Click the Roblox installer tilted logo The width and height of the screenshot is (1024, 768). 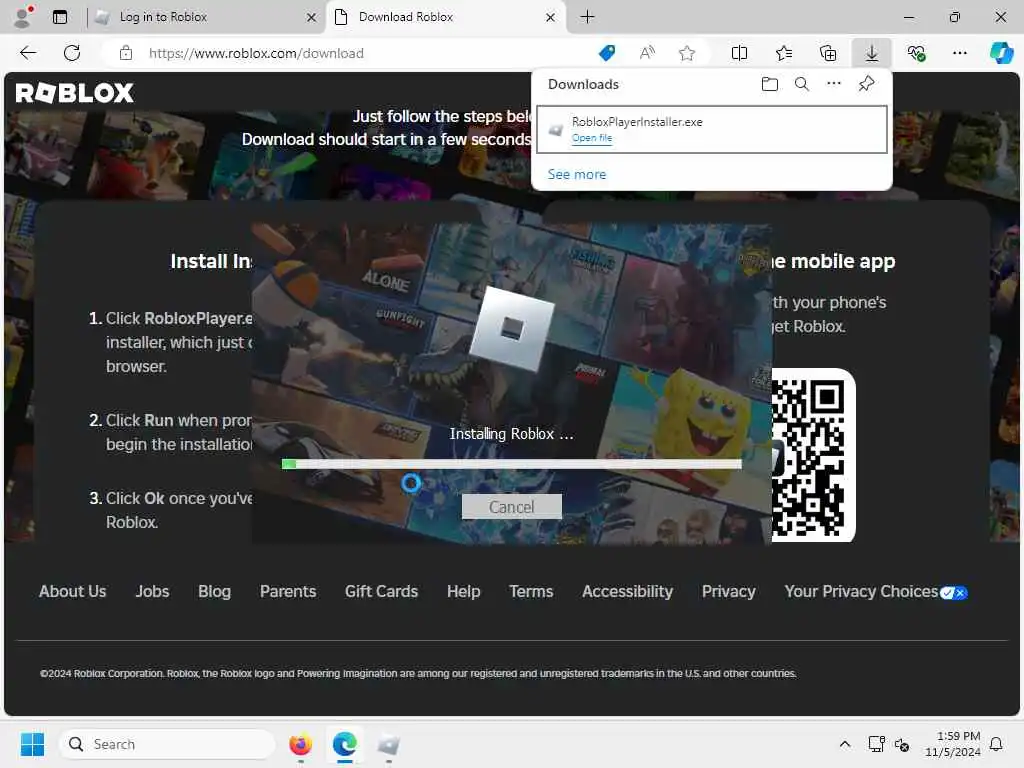point(512,328)
